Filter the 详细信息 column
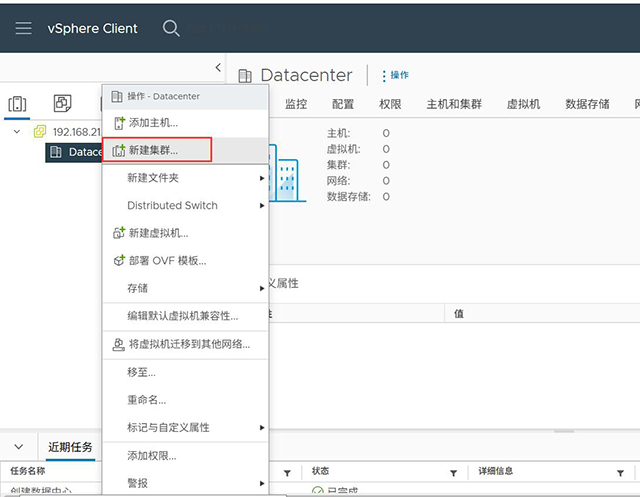Screen dimensions: 640x497 [620, 473]
